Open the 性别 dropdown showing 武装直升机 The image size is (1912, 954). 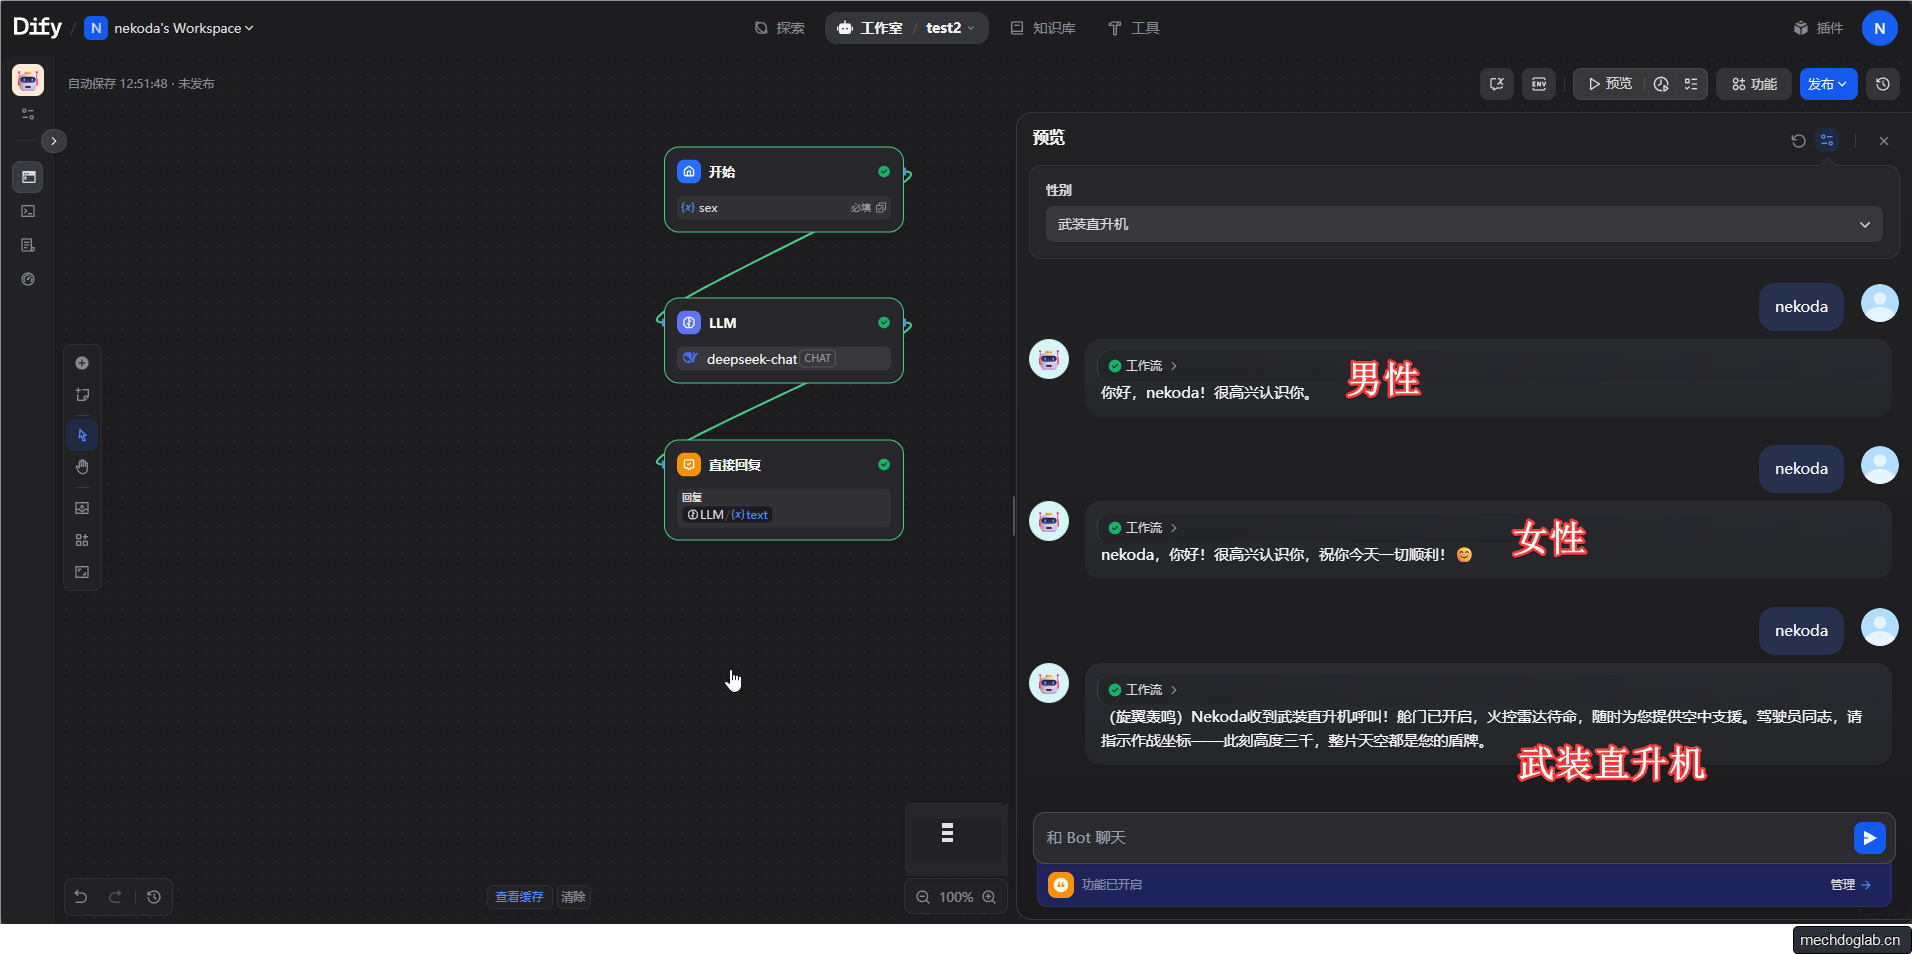click(1463, 224)
